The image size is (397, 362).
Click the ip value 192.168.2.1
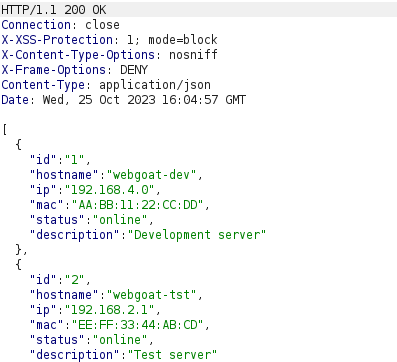point(109,310)
